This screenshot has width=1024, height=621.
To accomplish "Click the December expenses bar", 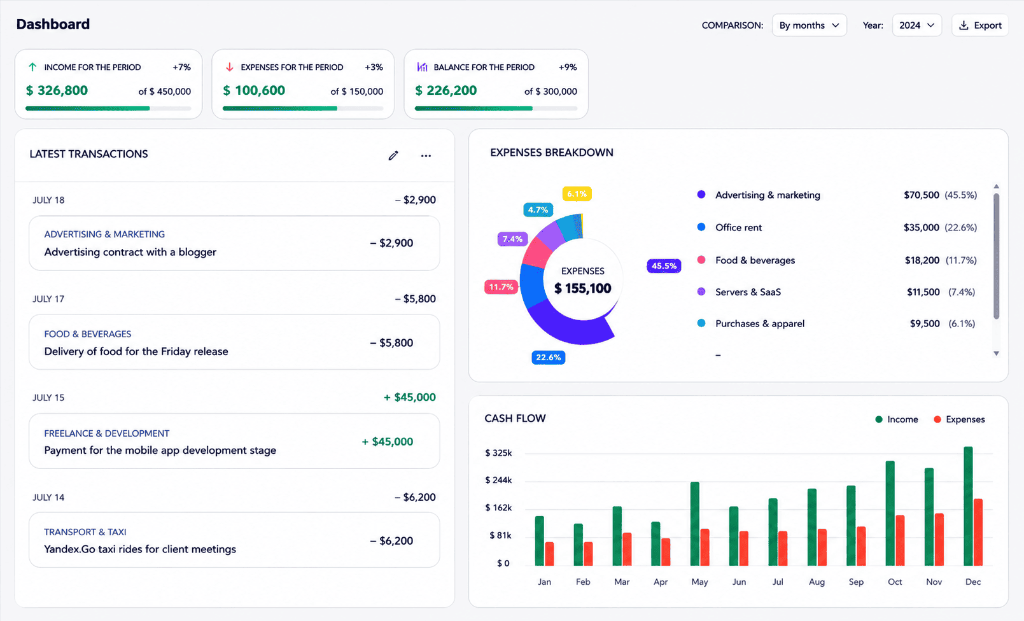I will pyautogui.click(x=978, y=532).
